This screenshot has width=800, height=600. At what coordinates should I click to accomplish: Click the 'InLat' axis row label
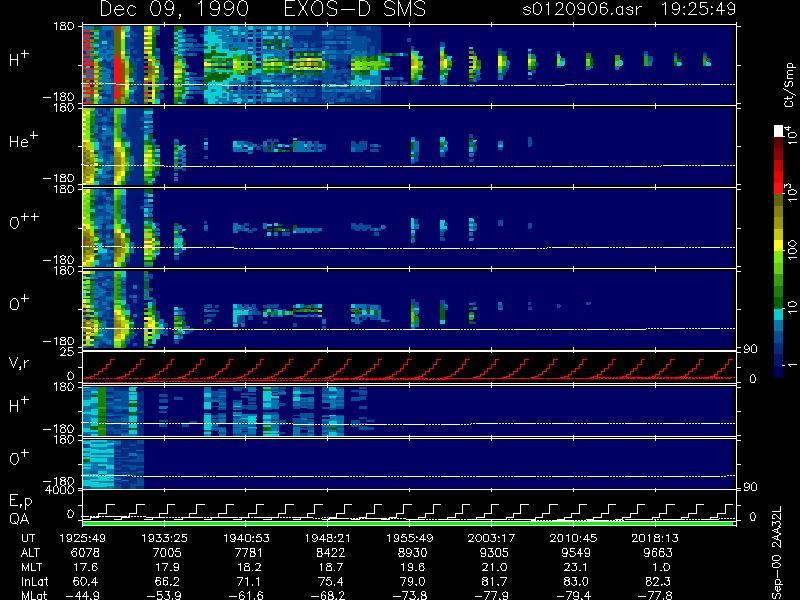34,581
